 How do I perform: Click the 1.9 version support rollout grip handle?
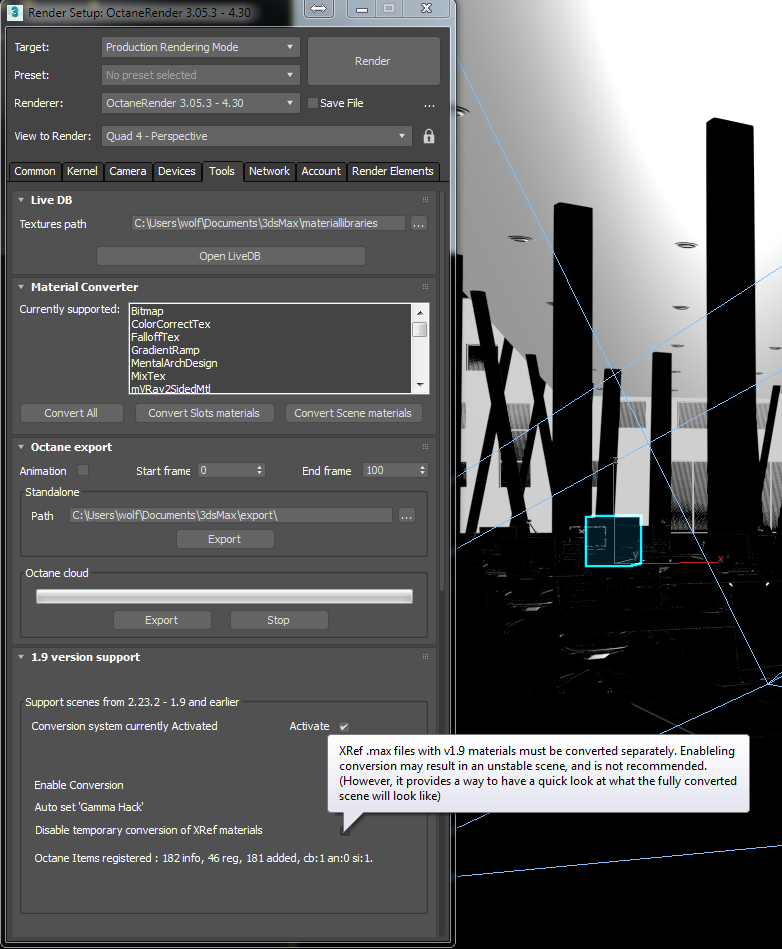pyautogui.click(x=426, y=657)
